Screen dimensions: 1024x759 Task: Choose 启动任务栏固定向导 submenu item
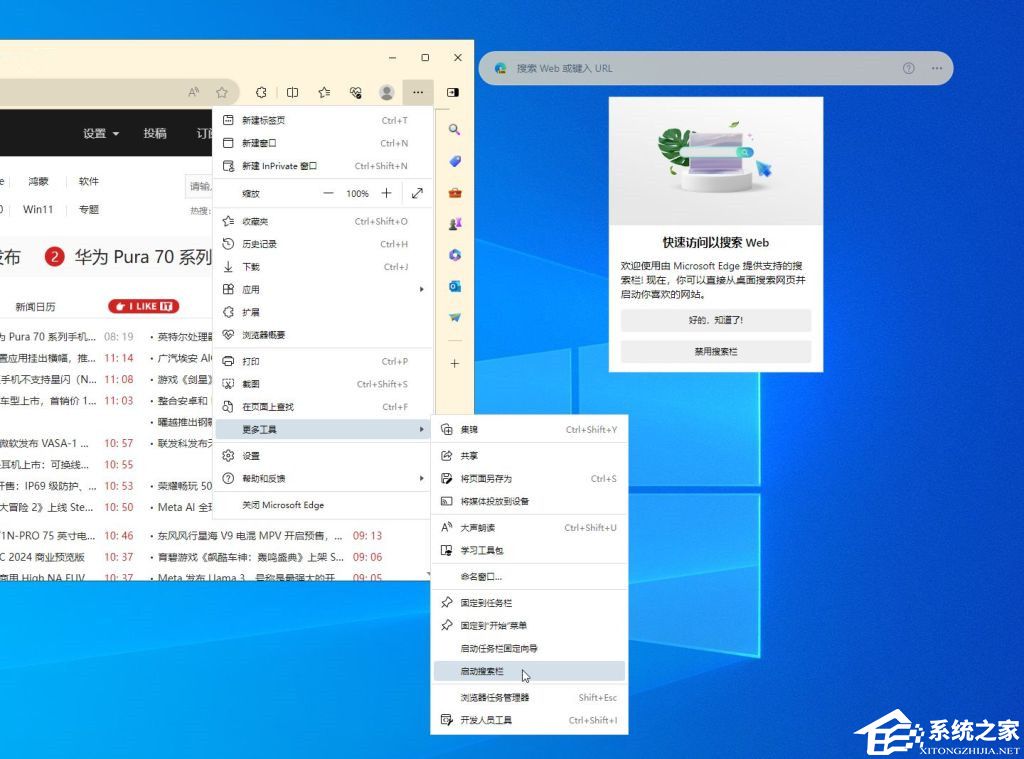point(529,649)
